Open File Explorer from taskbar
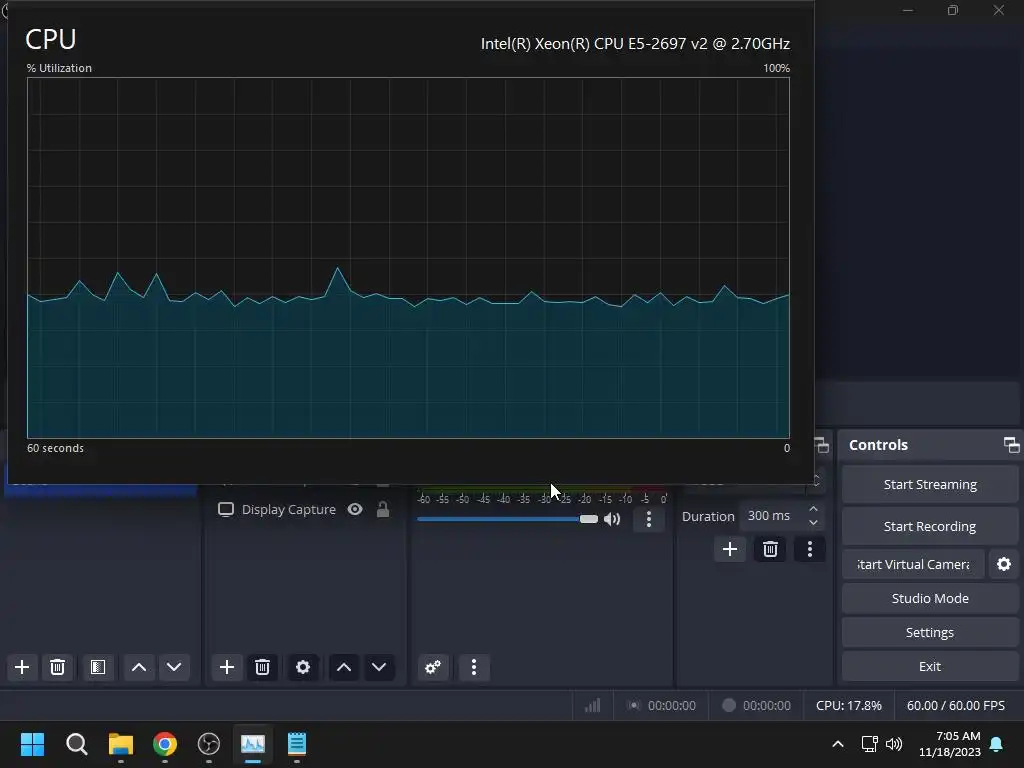 121,744
